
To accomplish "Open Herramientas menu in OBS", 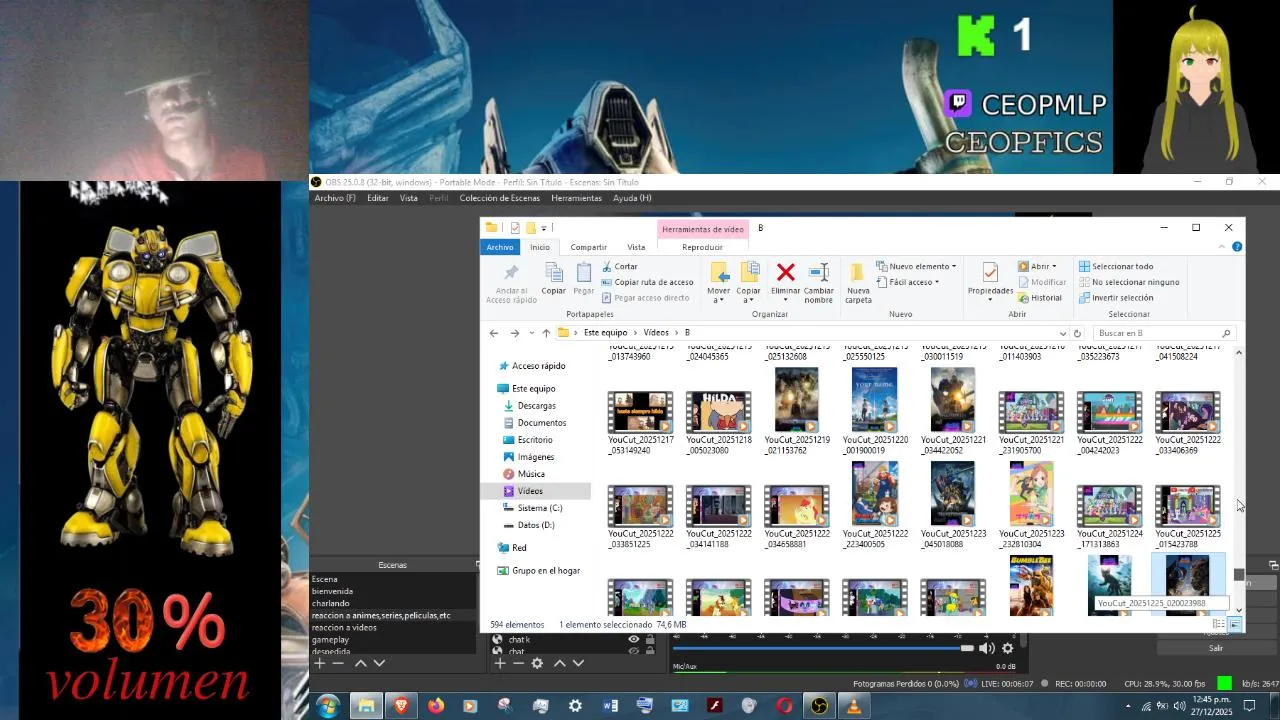I will [576, 198].
